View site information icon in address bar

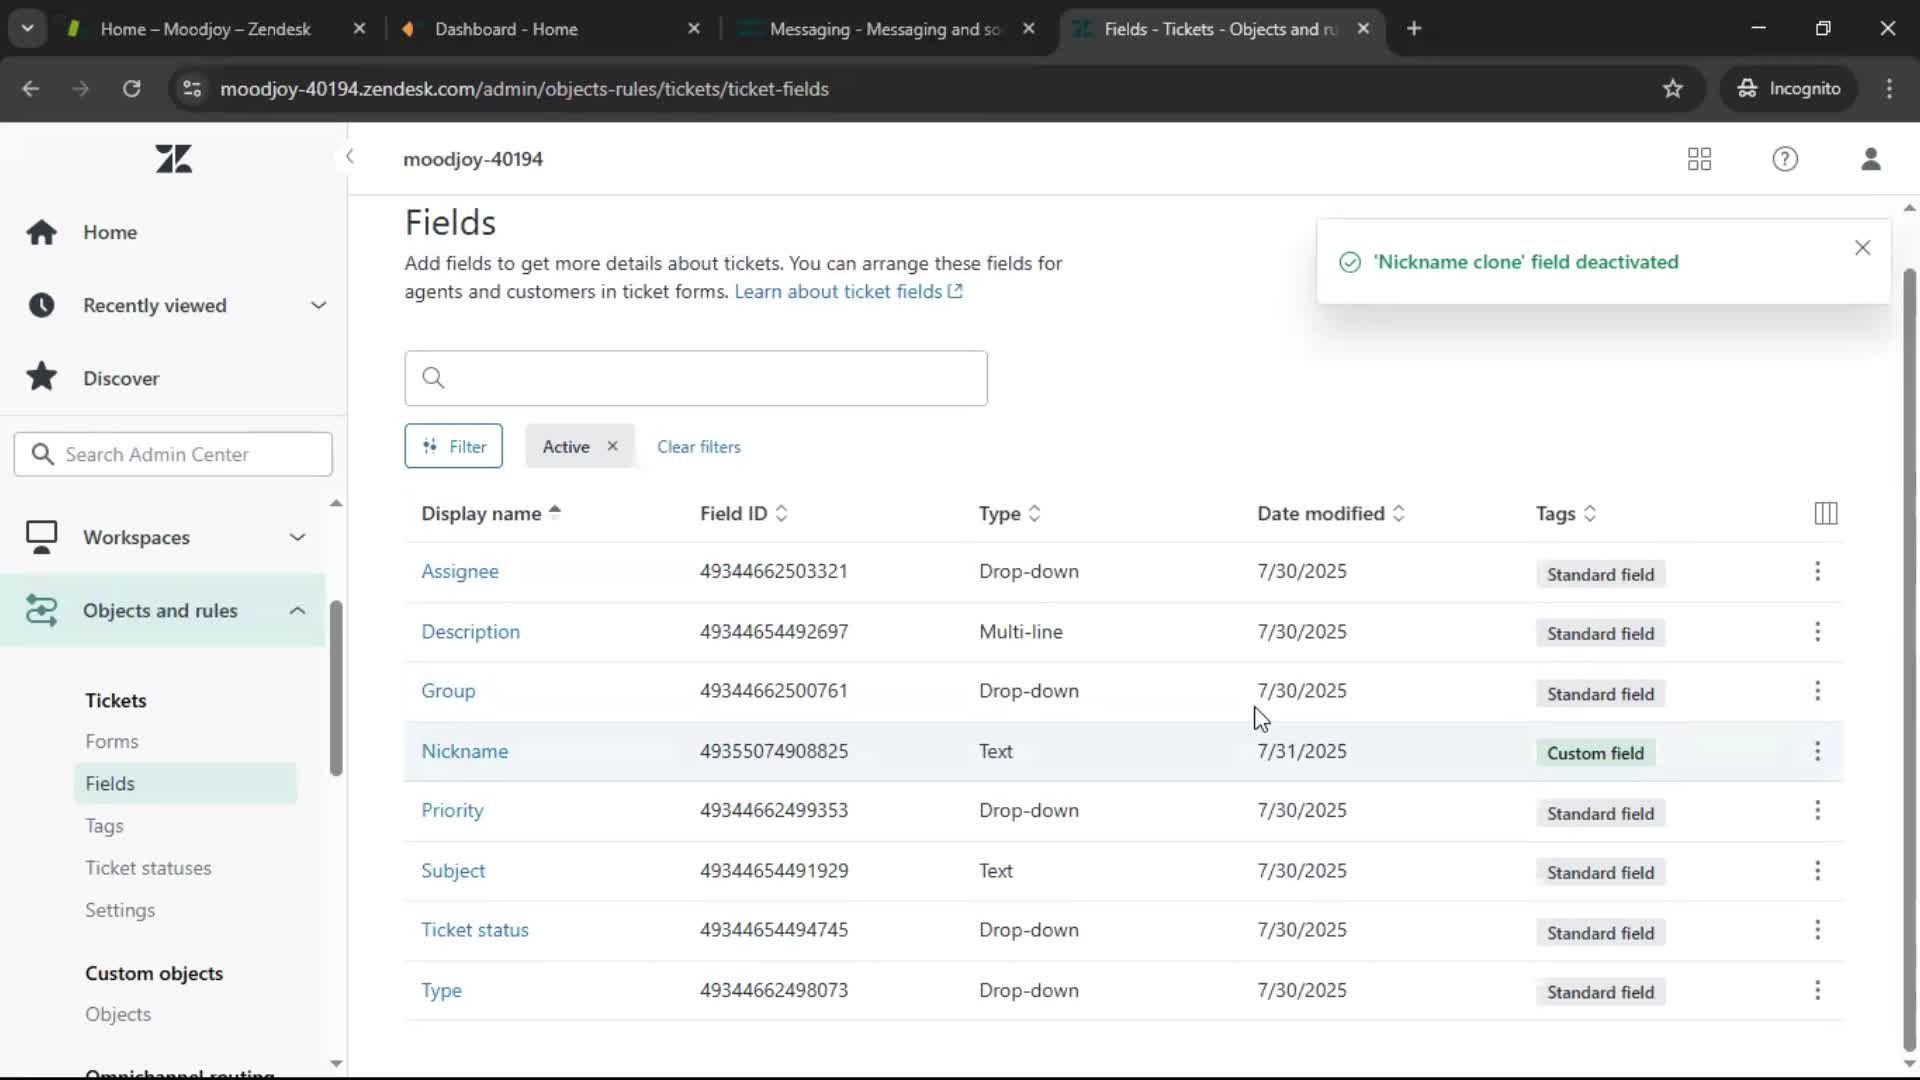pos(191,89)
